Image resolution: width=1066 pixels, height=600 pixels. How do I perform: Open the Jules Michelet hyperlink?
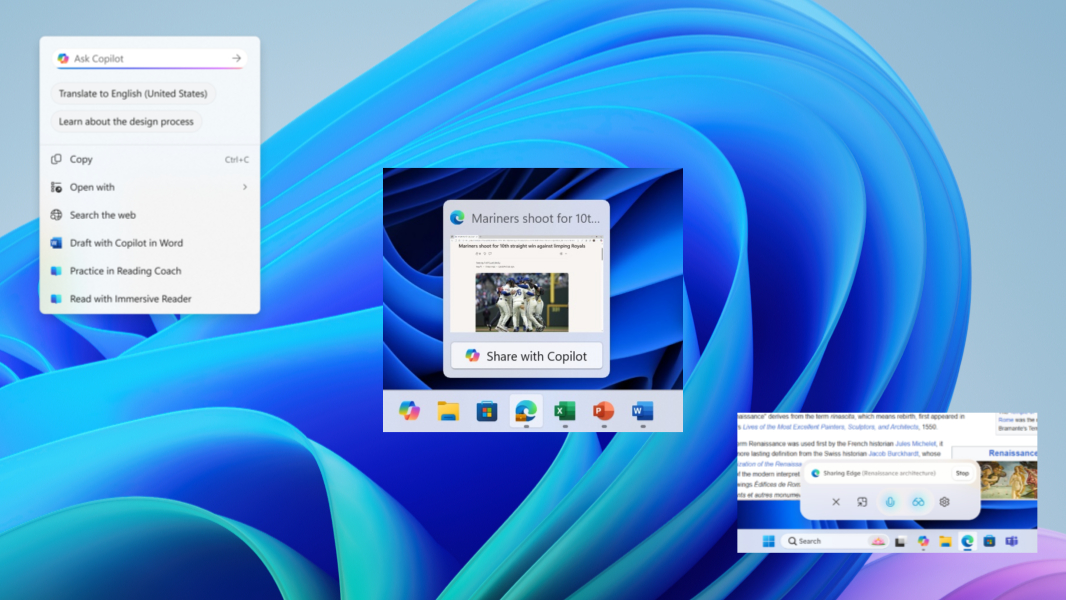coord(916,443)
